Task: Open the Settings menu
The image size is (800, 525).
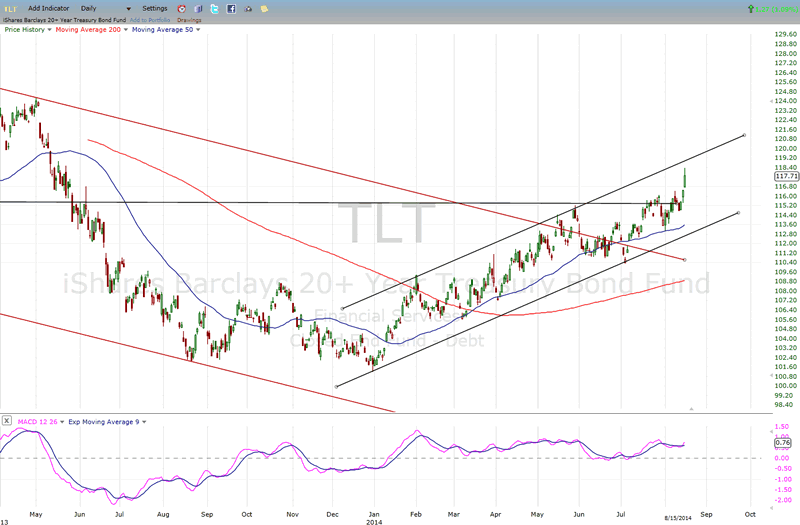Action: point(154,8)
